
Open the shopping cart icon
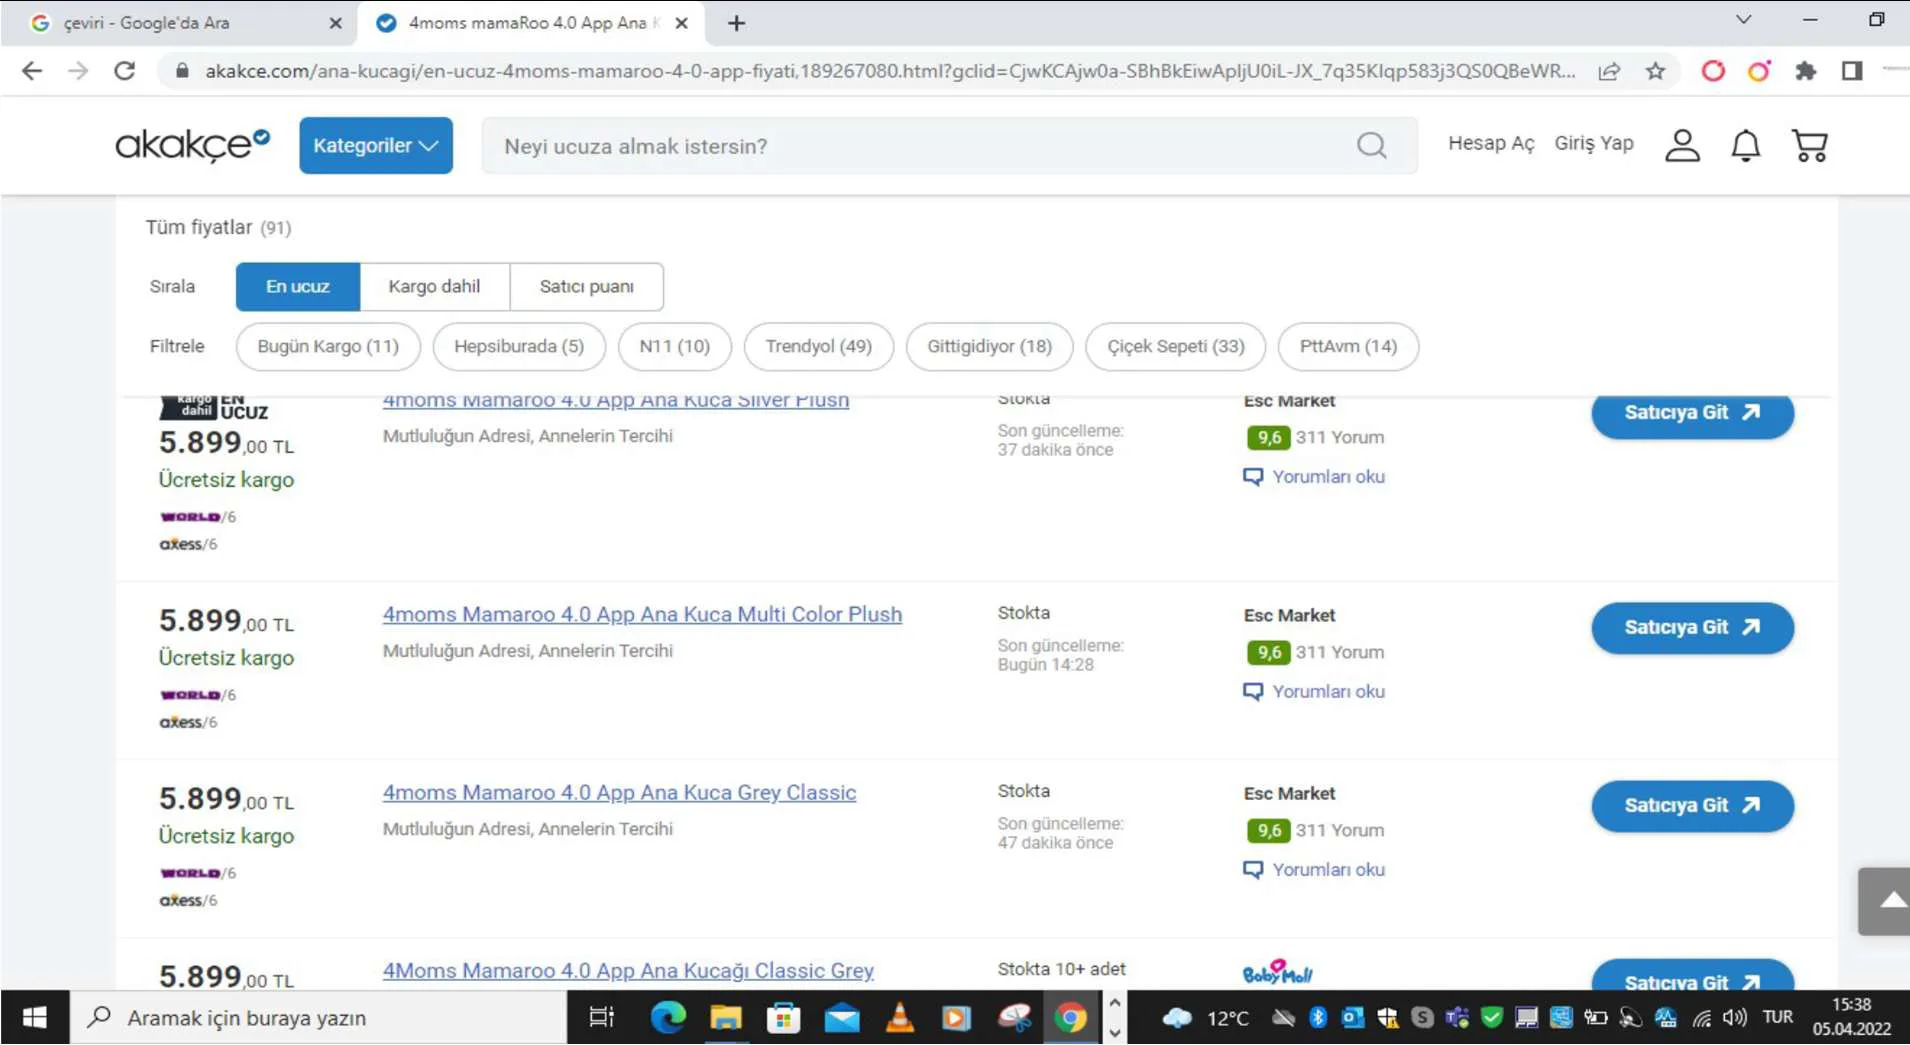[1810, 146]
